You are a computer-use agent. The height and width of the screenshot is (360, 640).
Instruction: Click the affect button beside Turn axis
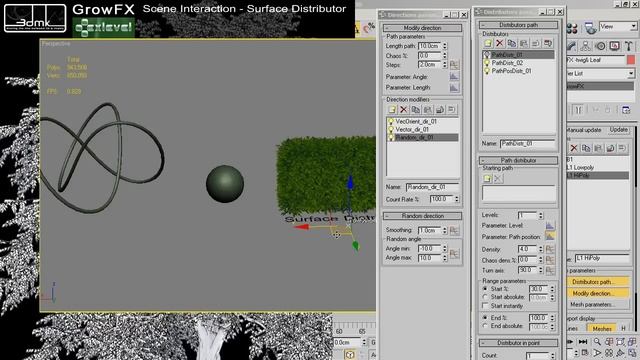coord(550,270)
